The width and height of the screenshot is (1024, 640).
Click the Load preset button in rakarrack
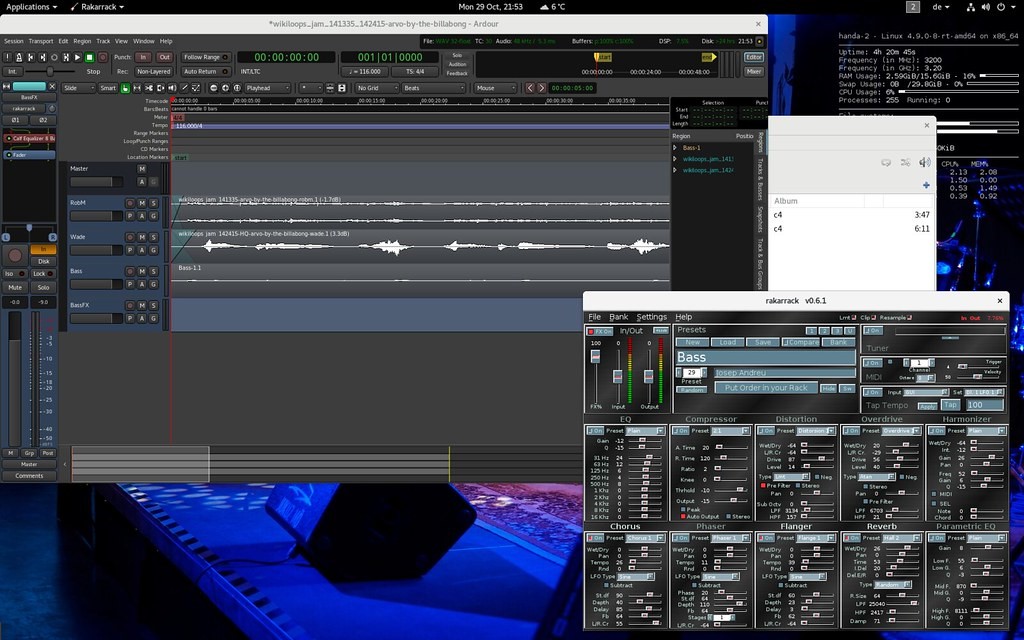(728, 342)
